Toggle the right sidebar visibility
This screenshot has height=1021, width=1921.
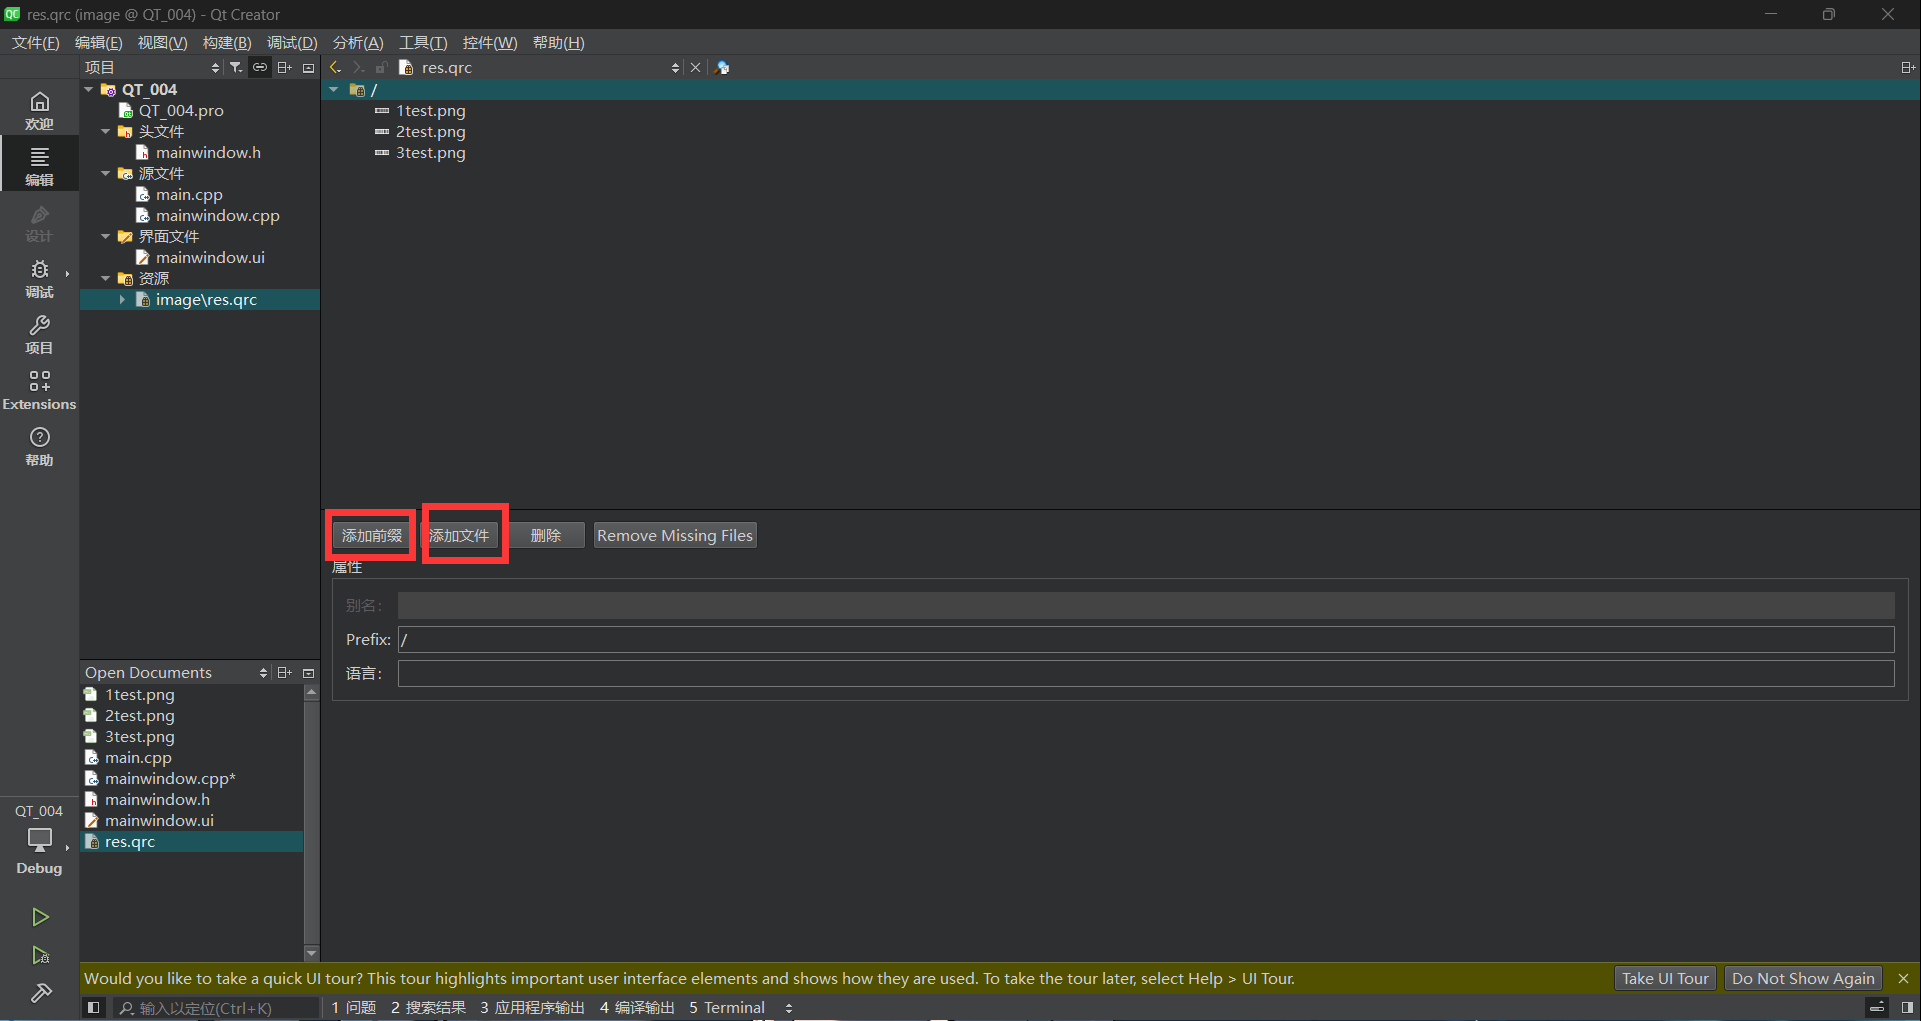pyautogui.click(x=1907, y=1007)
